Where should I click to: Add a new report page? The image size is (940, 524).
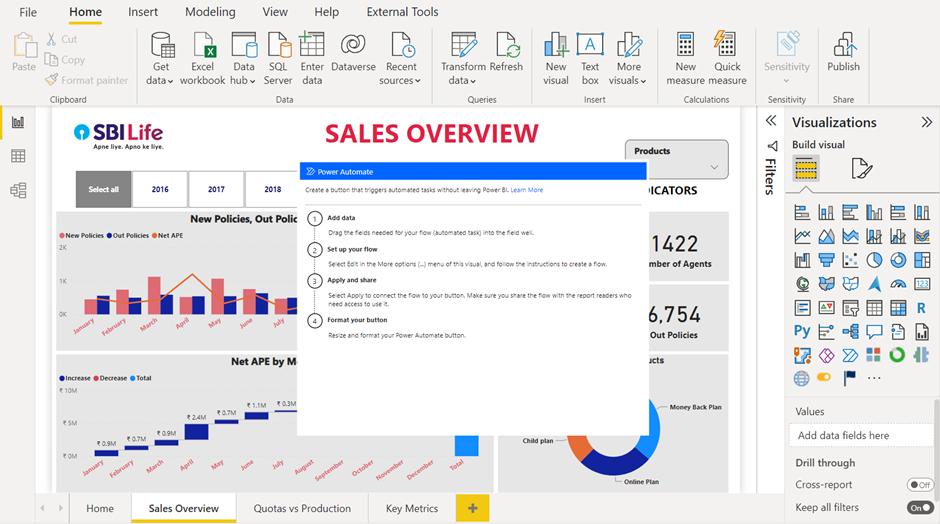point(472,508)
